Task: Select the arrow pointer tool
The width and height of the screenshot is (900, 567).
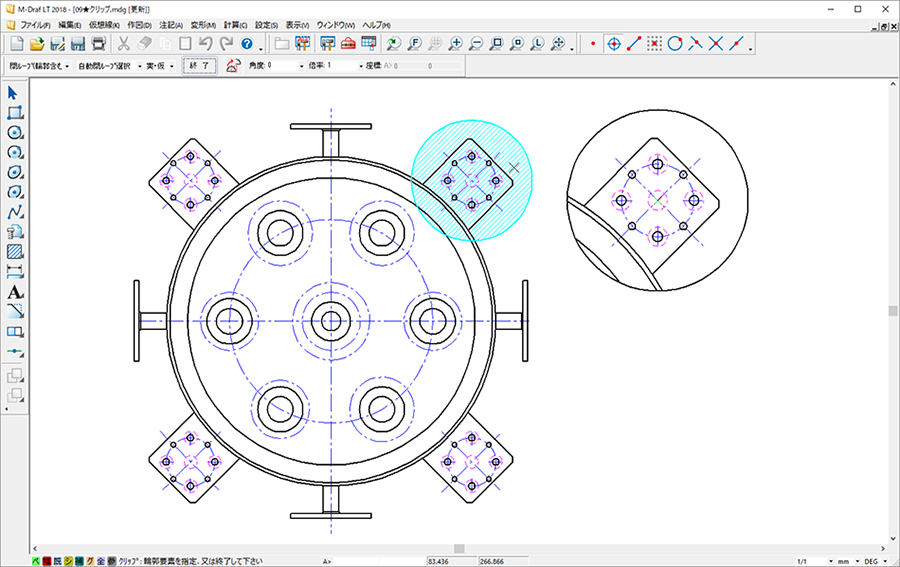Action: (15, 93)
